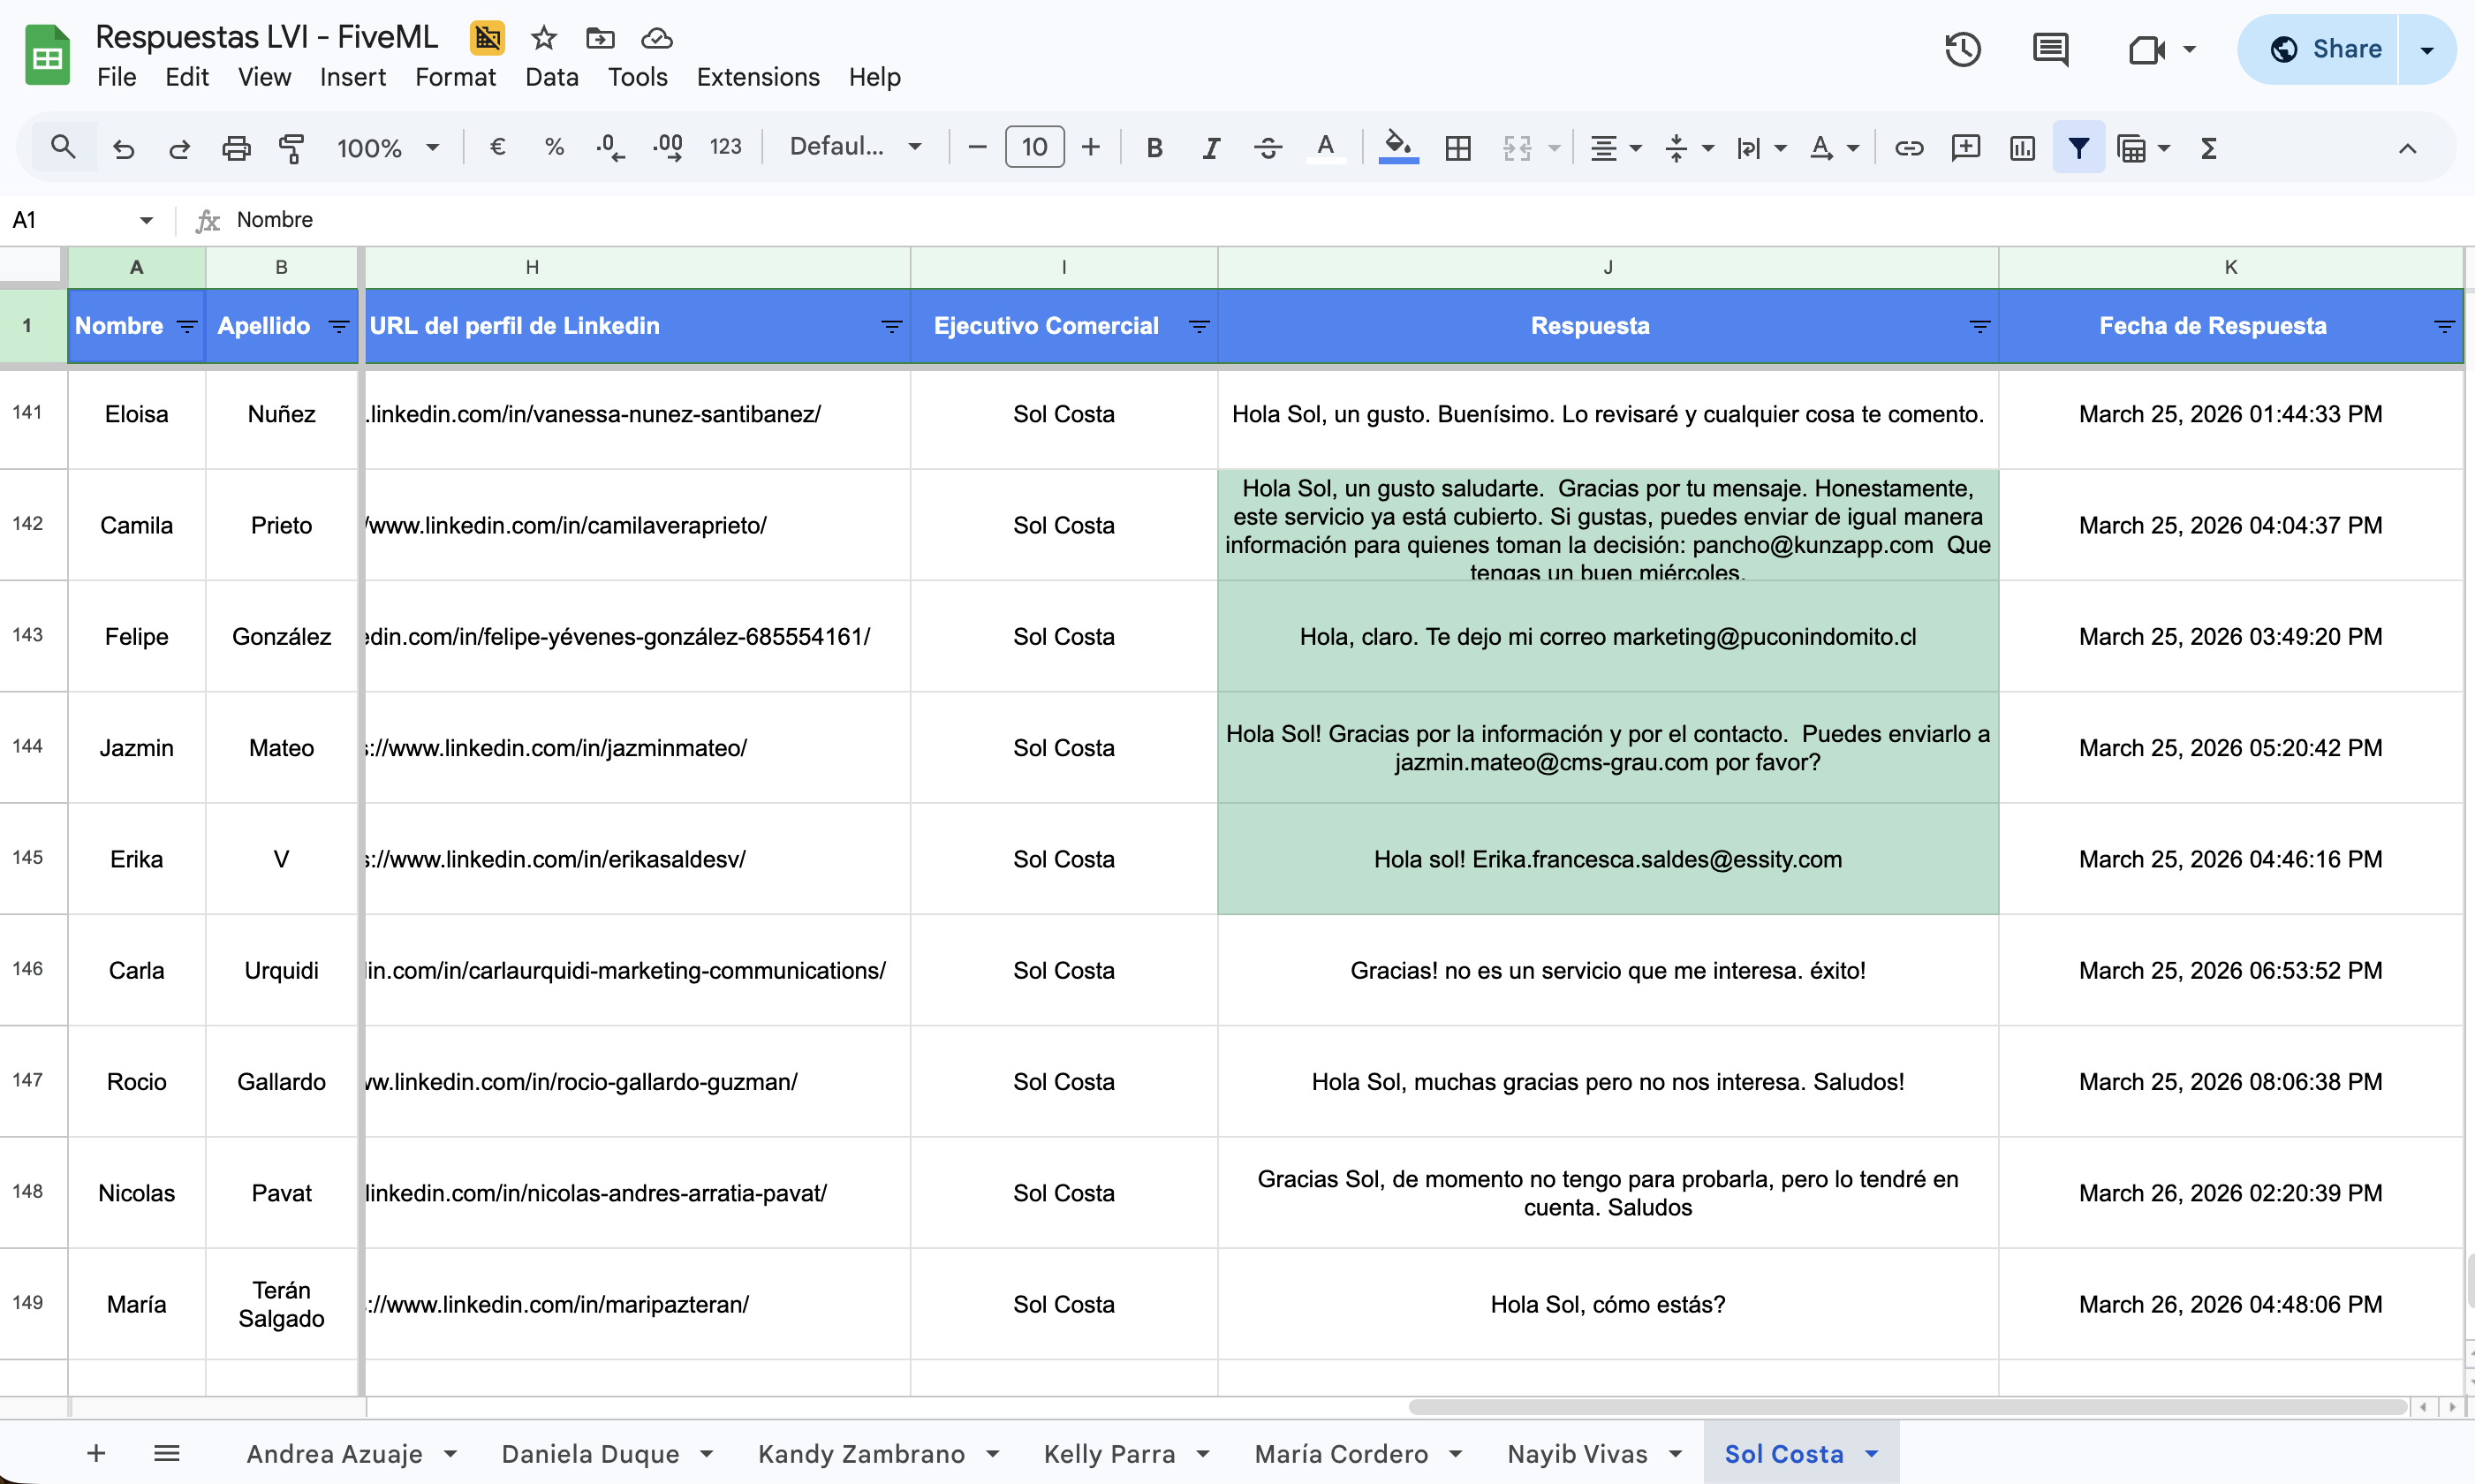Click the functions sigma icon

[2209, 148]
